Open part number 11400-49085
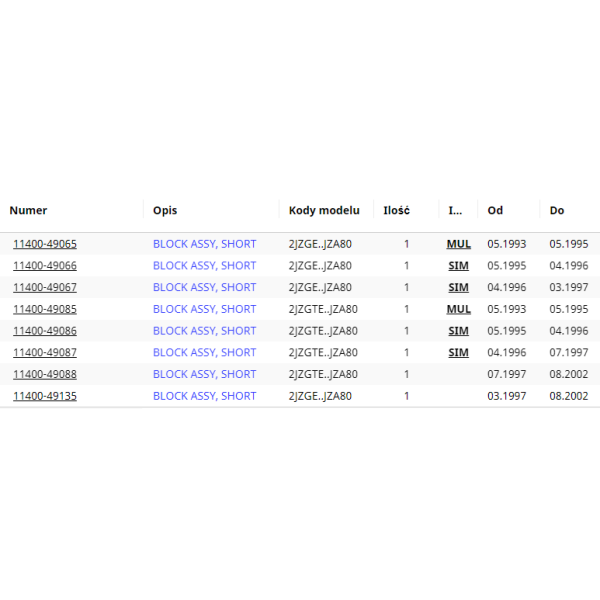The height and width of the screenshot is (600, 600). tap(45, 309)
